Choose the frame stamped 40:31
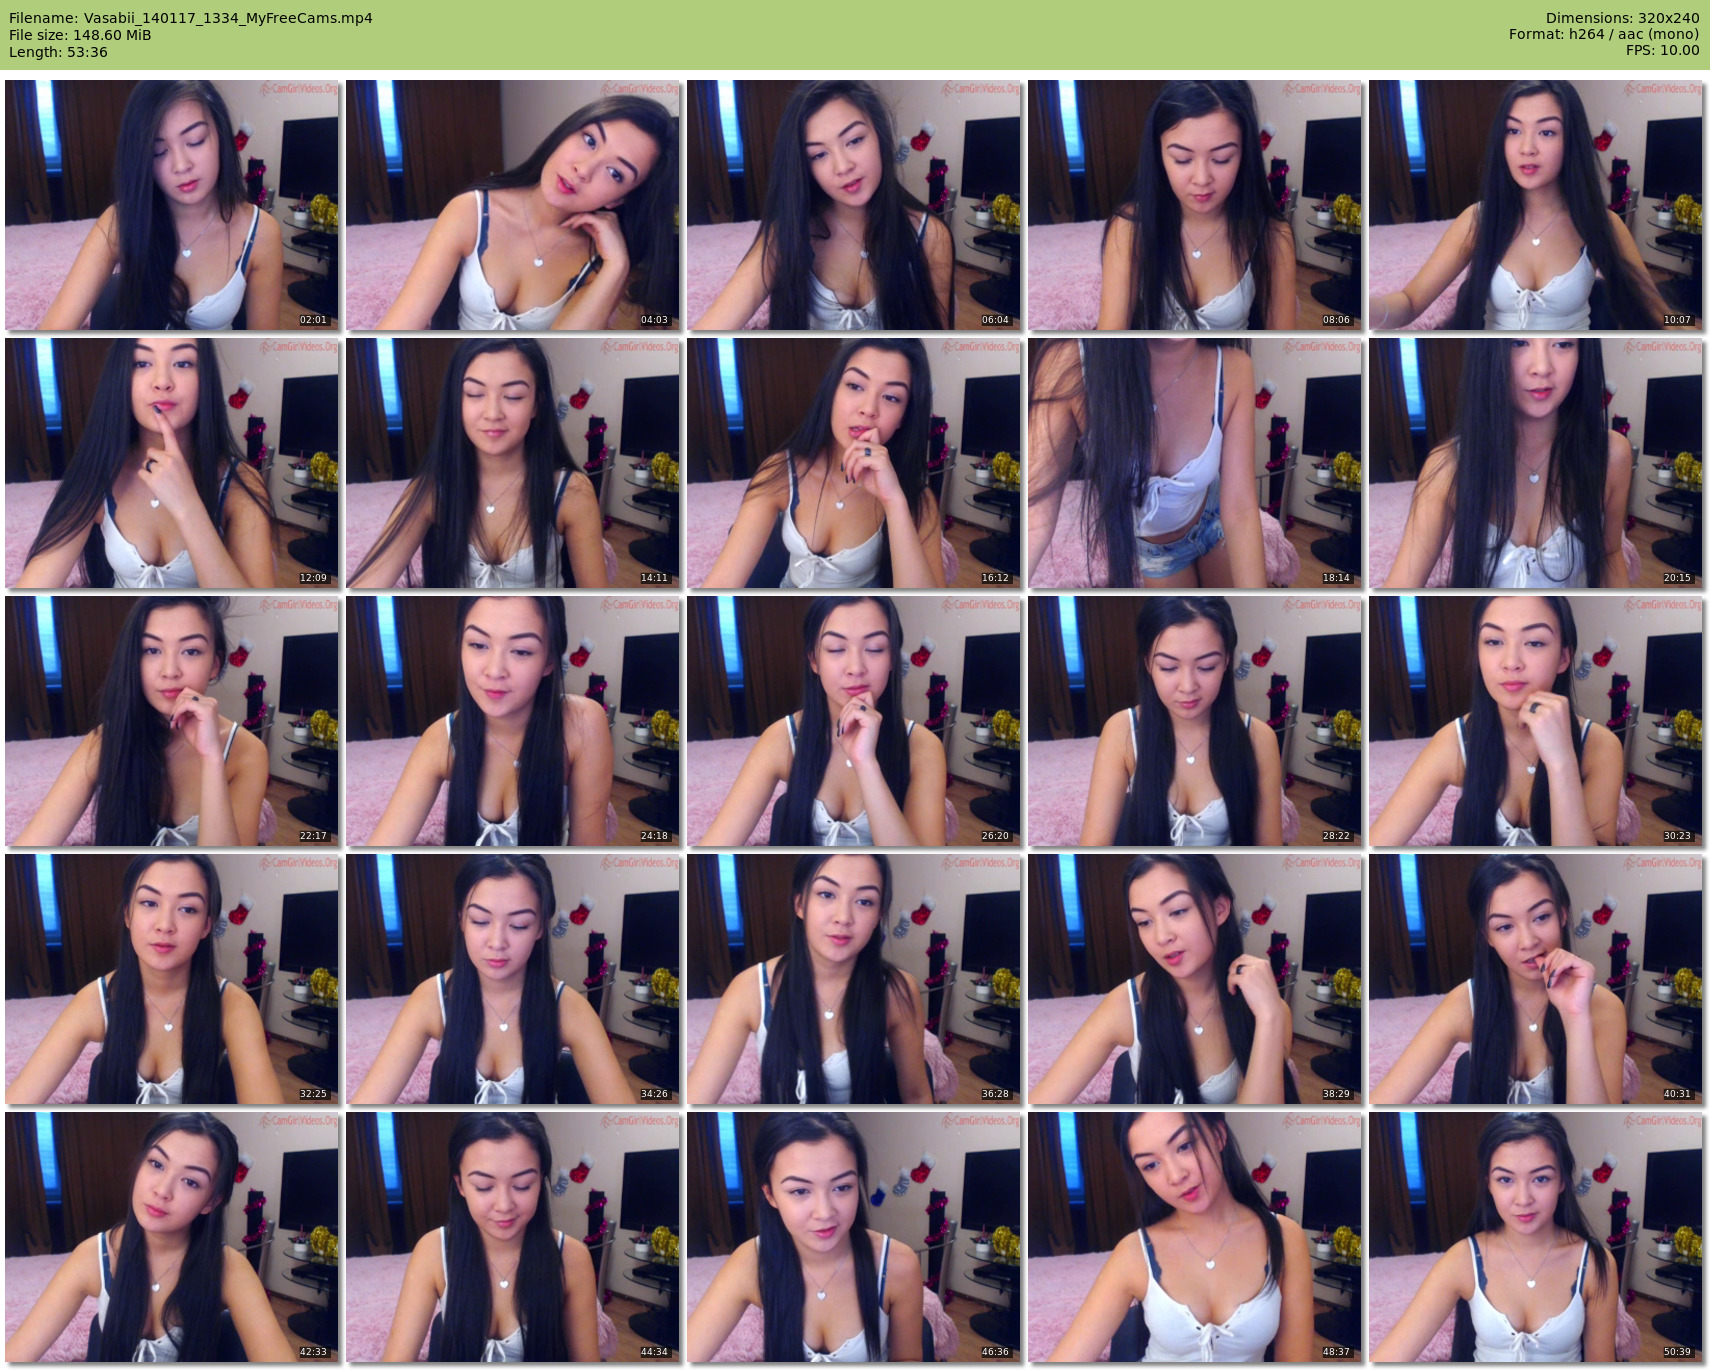This screenshot has height=1370, width=1710. pyautogui.click(x=1536, y=979)
